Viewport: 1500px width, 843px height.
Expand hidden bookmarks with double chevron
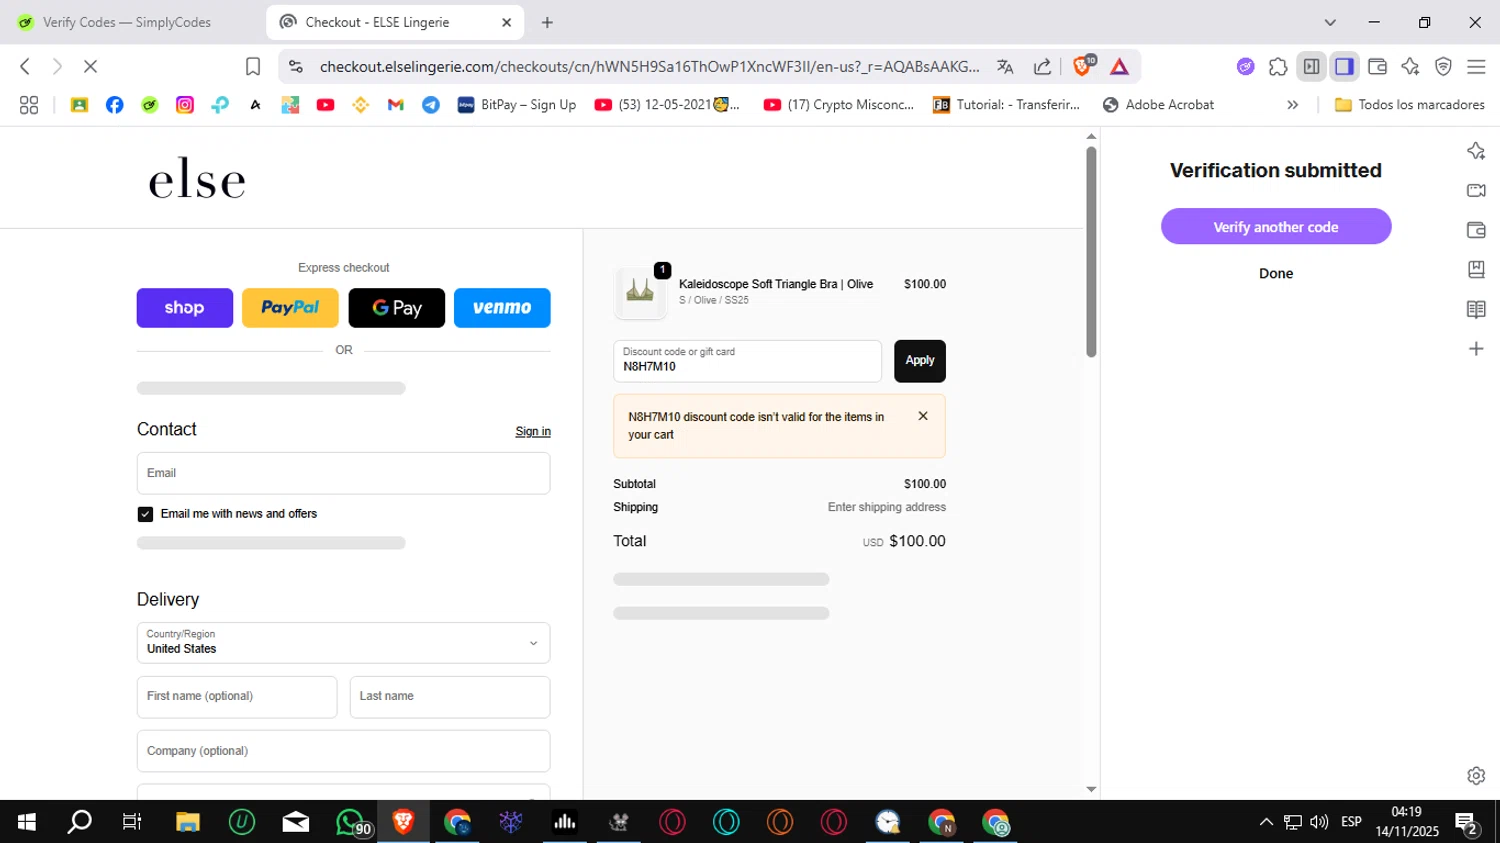[x=1292, y=105]
